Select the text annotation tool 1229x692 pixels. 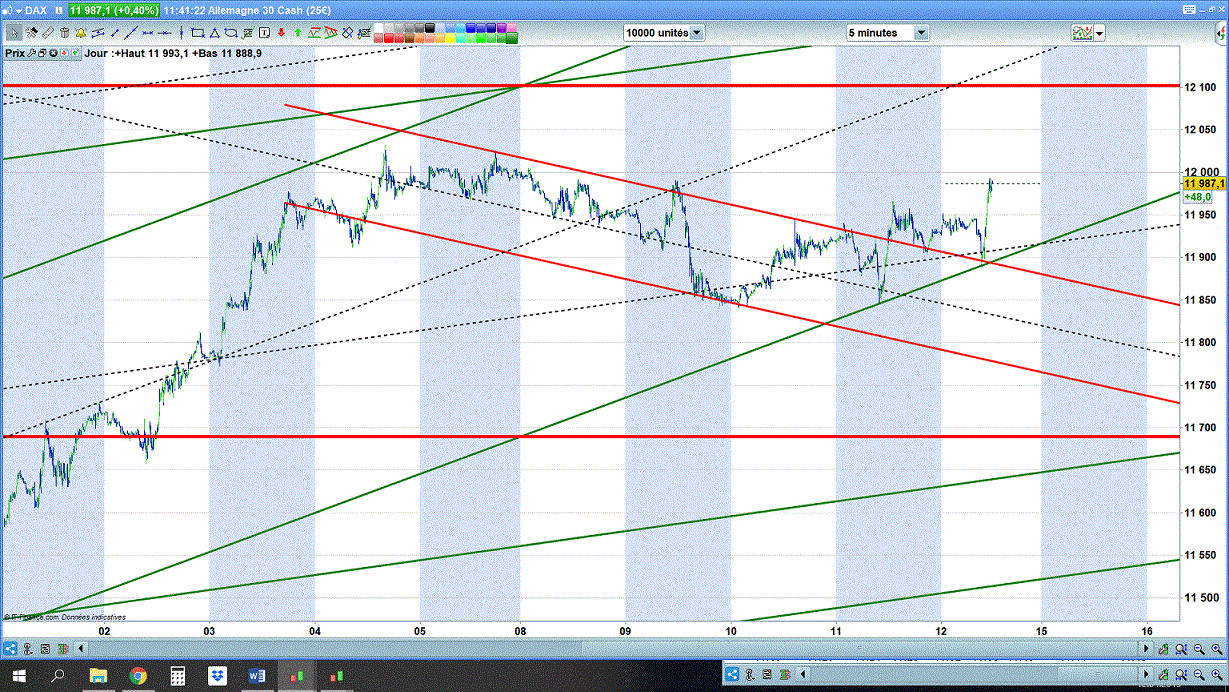click(264, 33)
